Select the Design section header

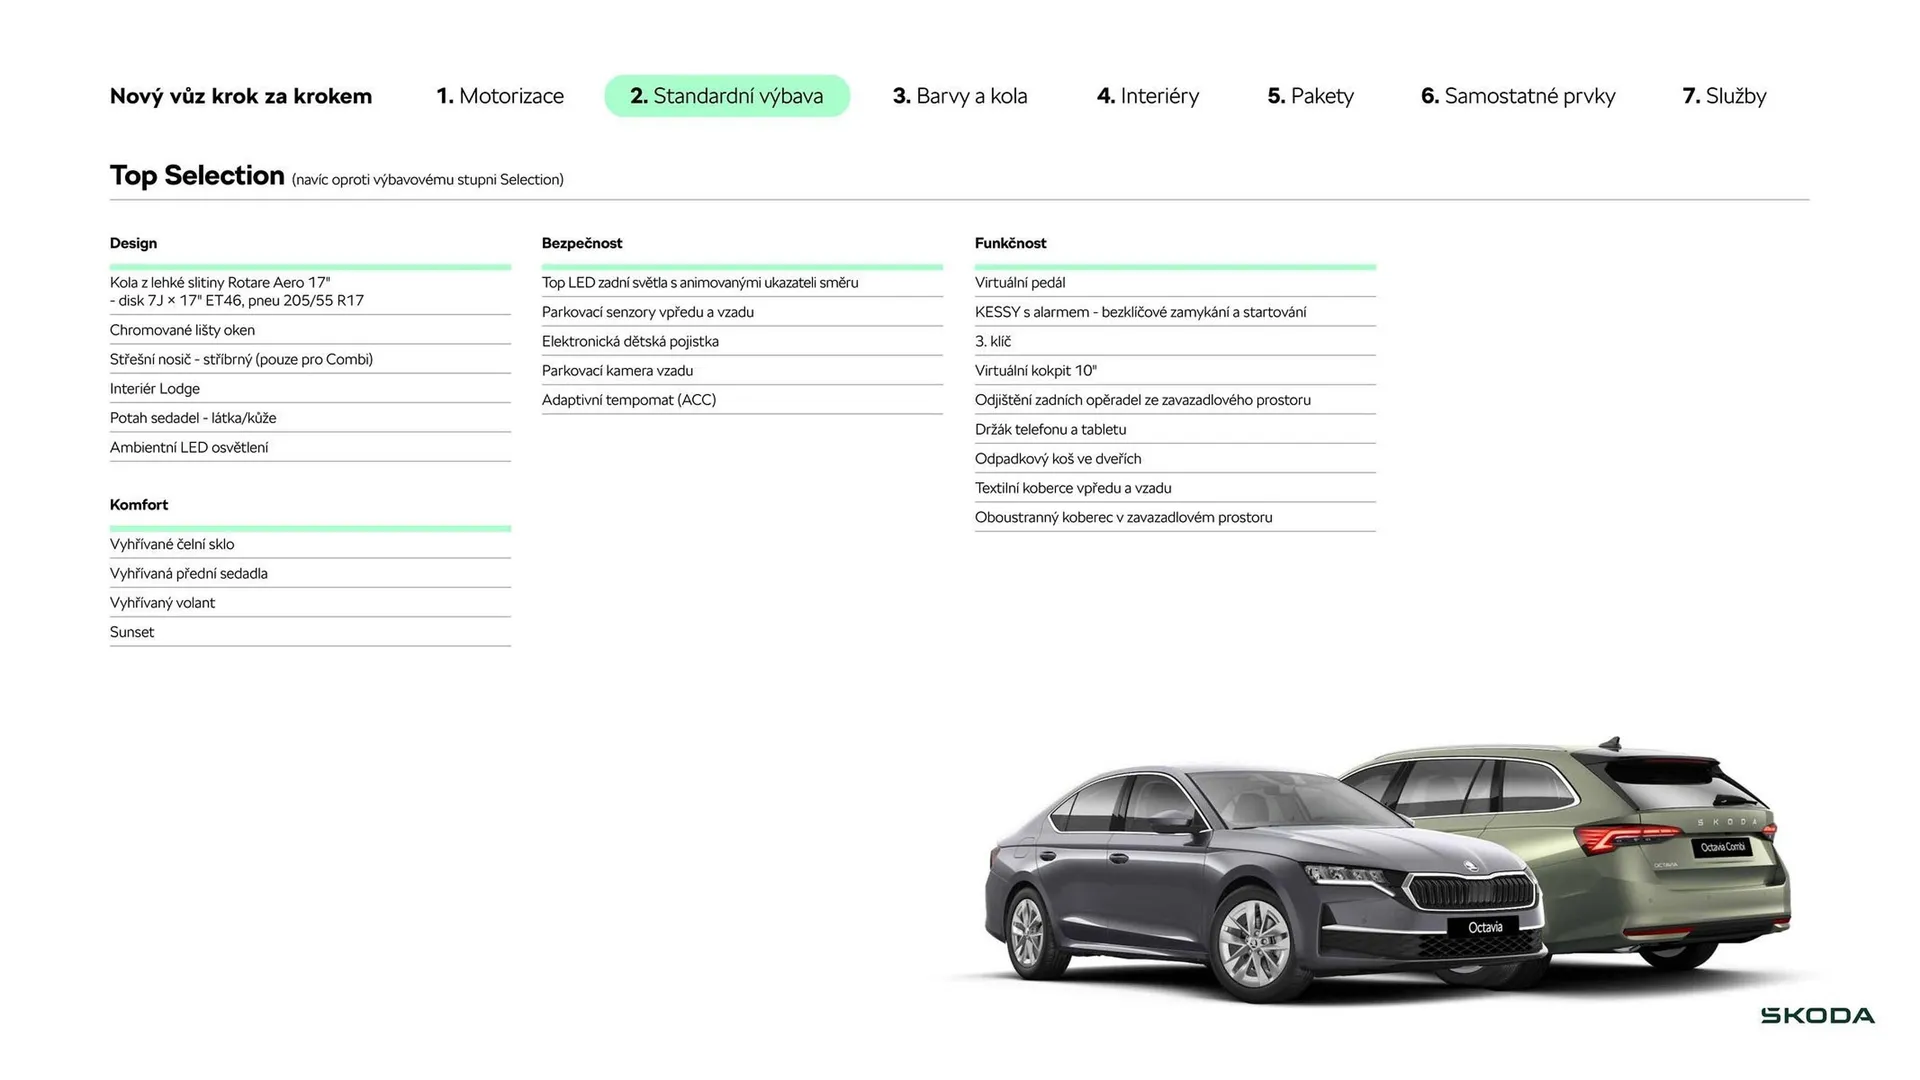coord(133,243)
